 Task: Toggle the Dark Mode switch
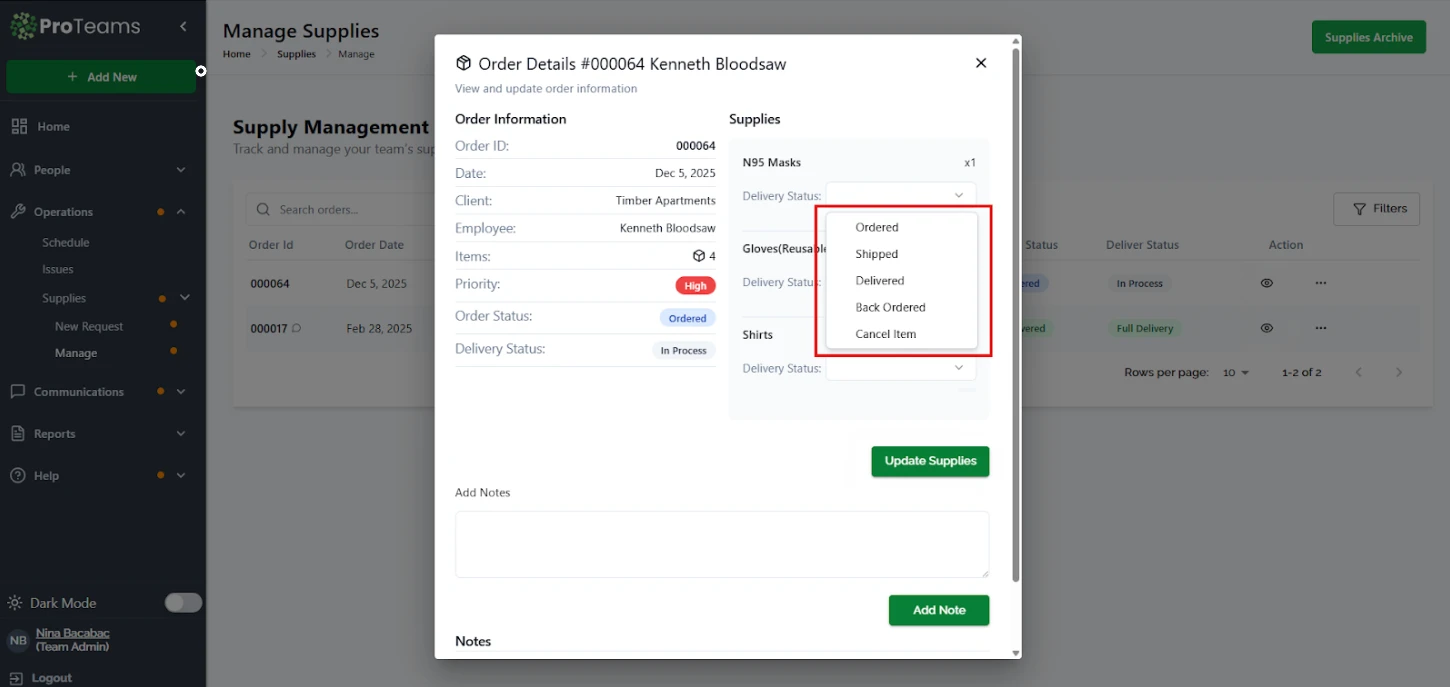click(x=183, y=603)
